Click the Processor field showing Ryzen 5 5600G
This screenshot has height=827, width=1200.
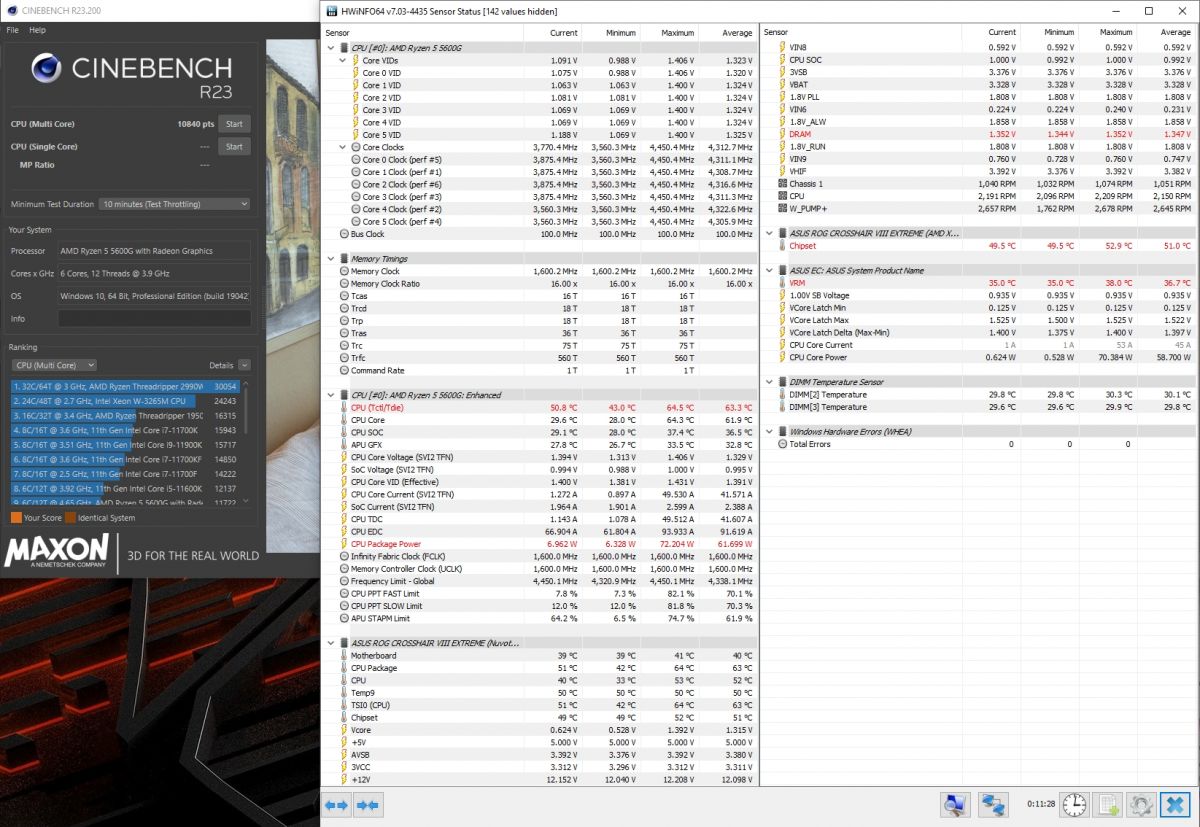coord(154,251)
